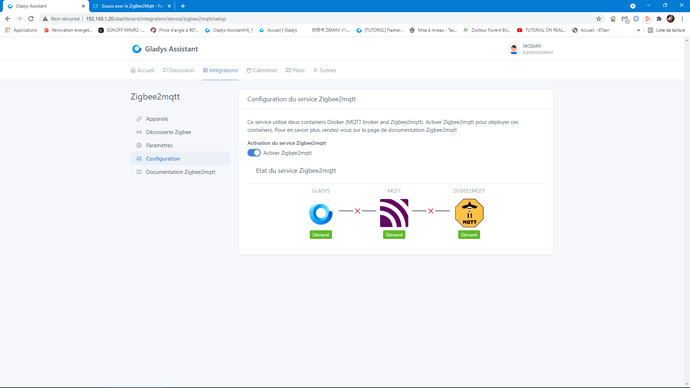
Task: Click the Gladys Assistant logo icon
Action: (136, 49)
